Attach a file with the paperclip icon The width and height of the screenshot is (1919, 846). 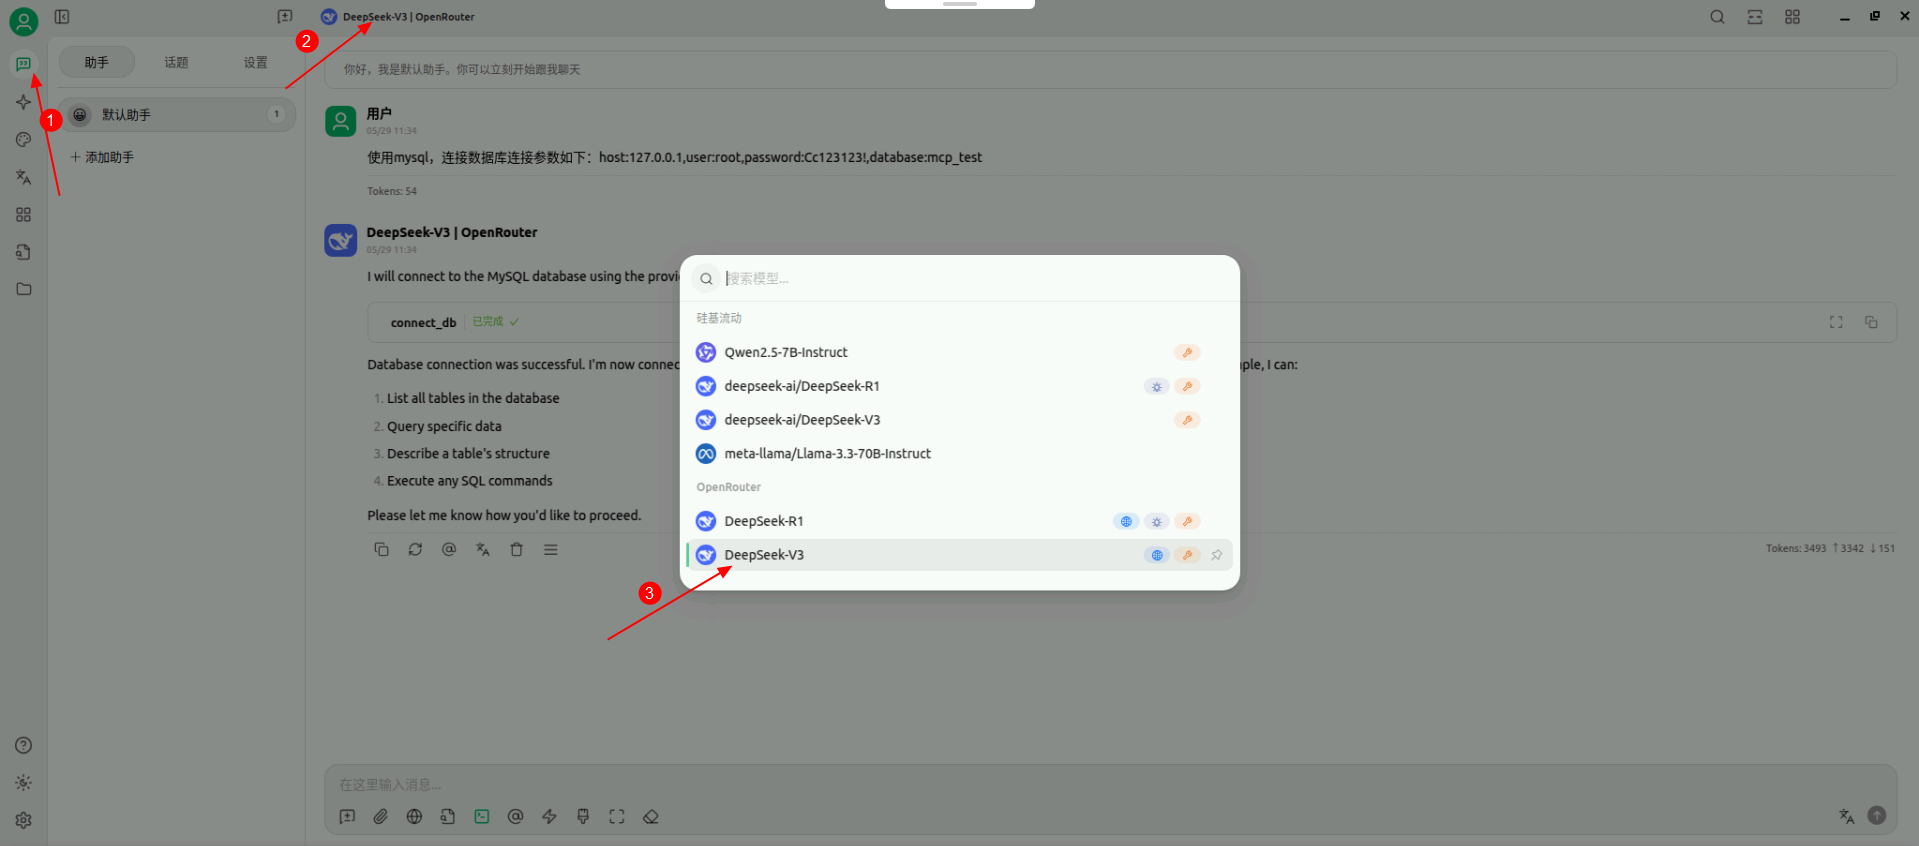click(381, 817)
